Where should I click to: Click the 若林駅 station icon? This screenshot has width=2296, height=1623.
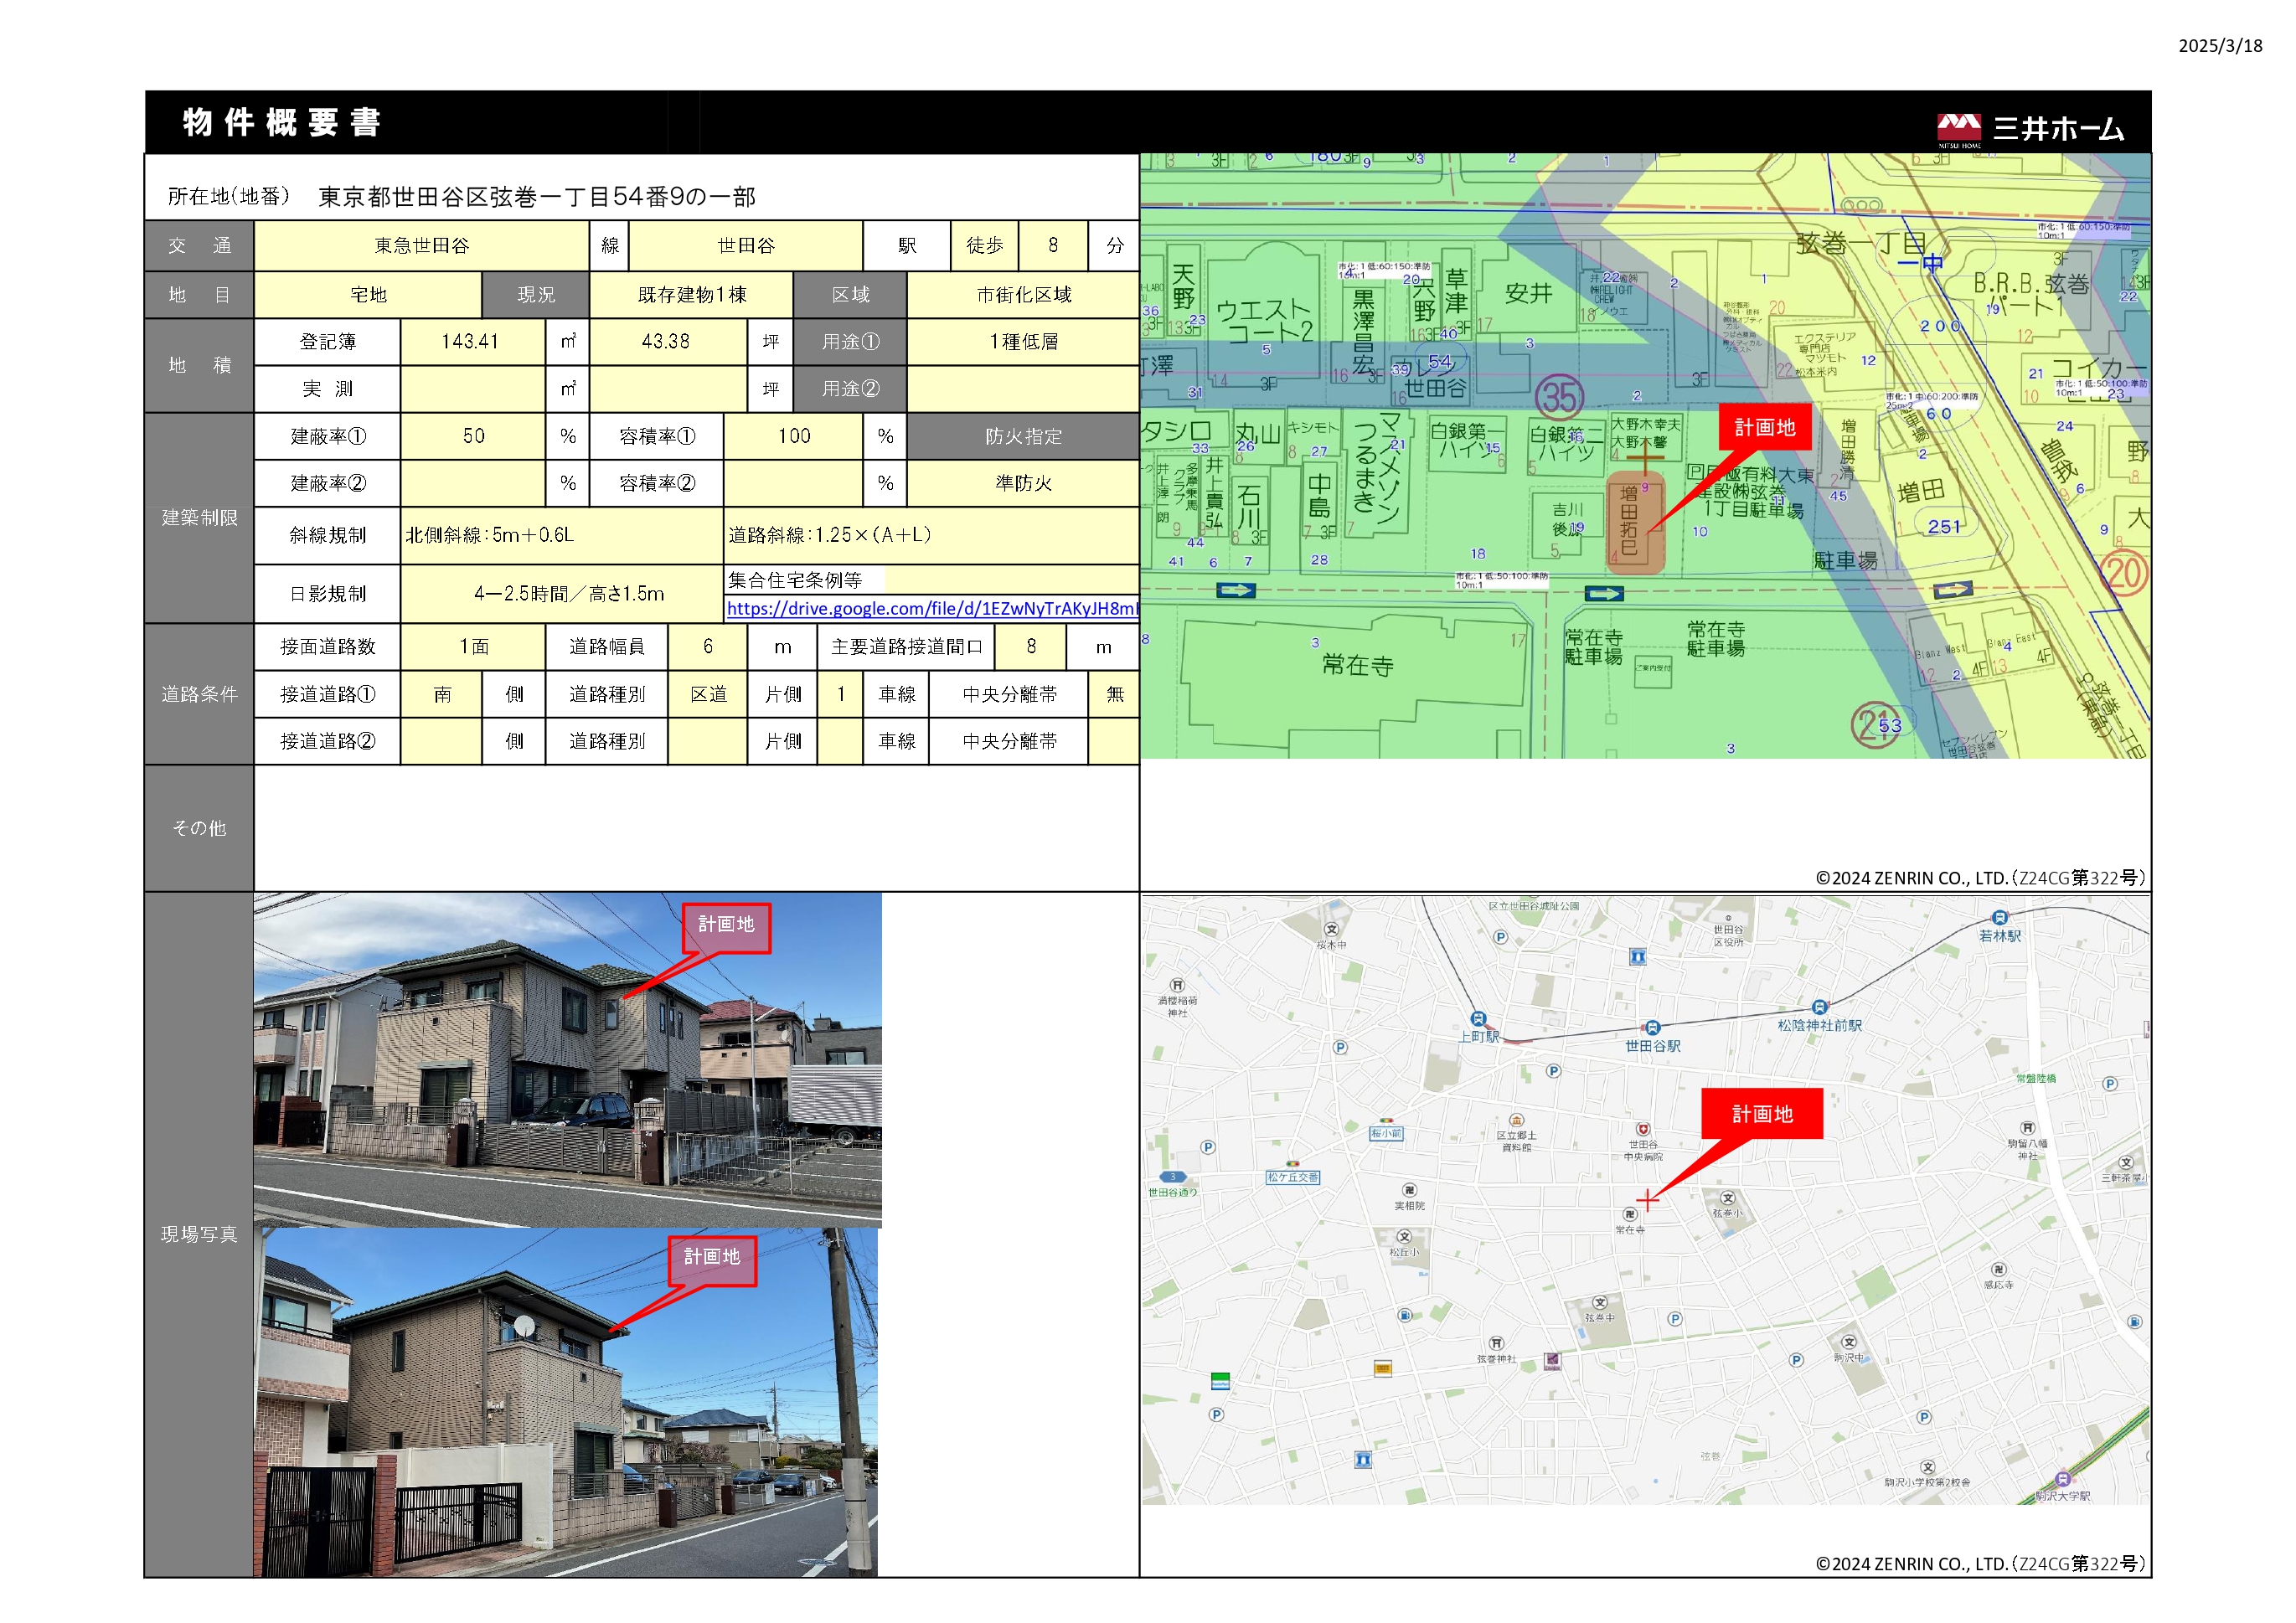tap(1999, 918)
